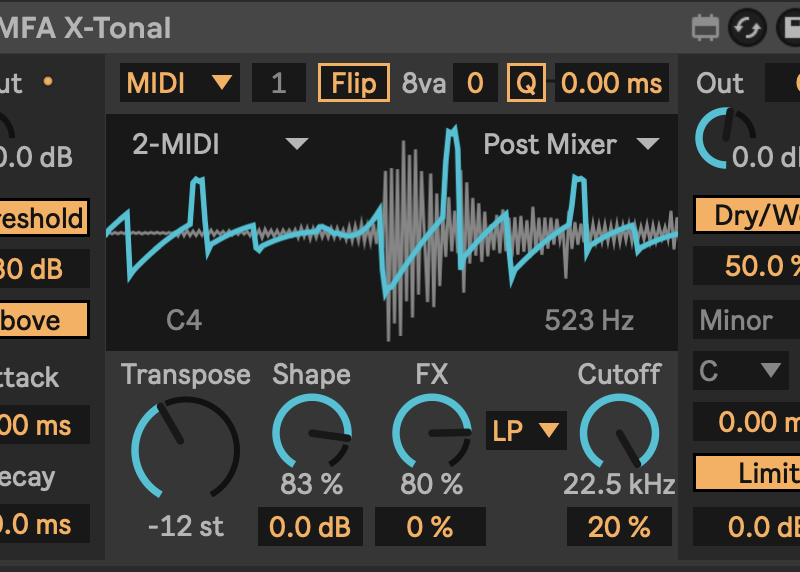Image resolution: width=800 pixels, height=572 pixels.
Task: Expand the Post Mixer routing dropdown
Action: coord(571,144)
